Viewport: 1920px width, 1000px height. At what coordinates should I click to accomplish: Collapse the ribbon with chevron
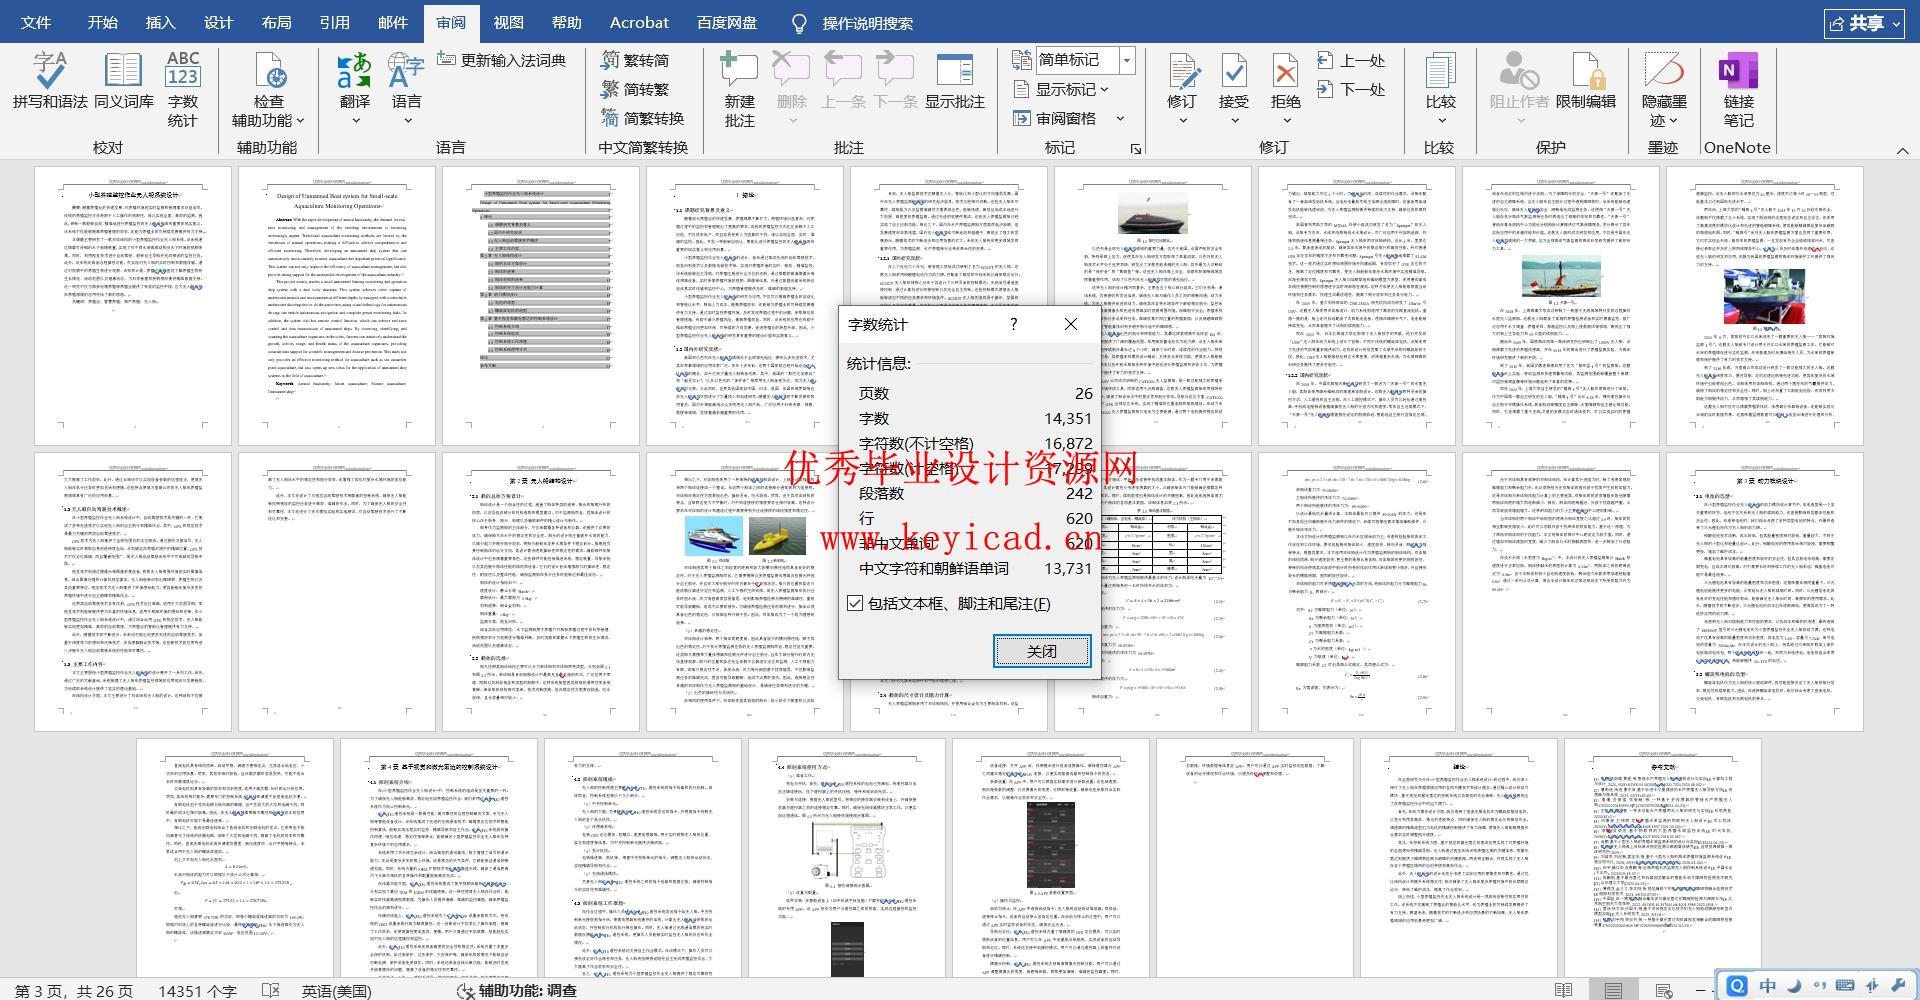pos(1902,151)
